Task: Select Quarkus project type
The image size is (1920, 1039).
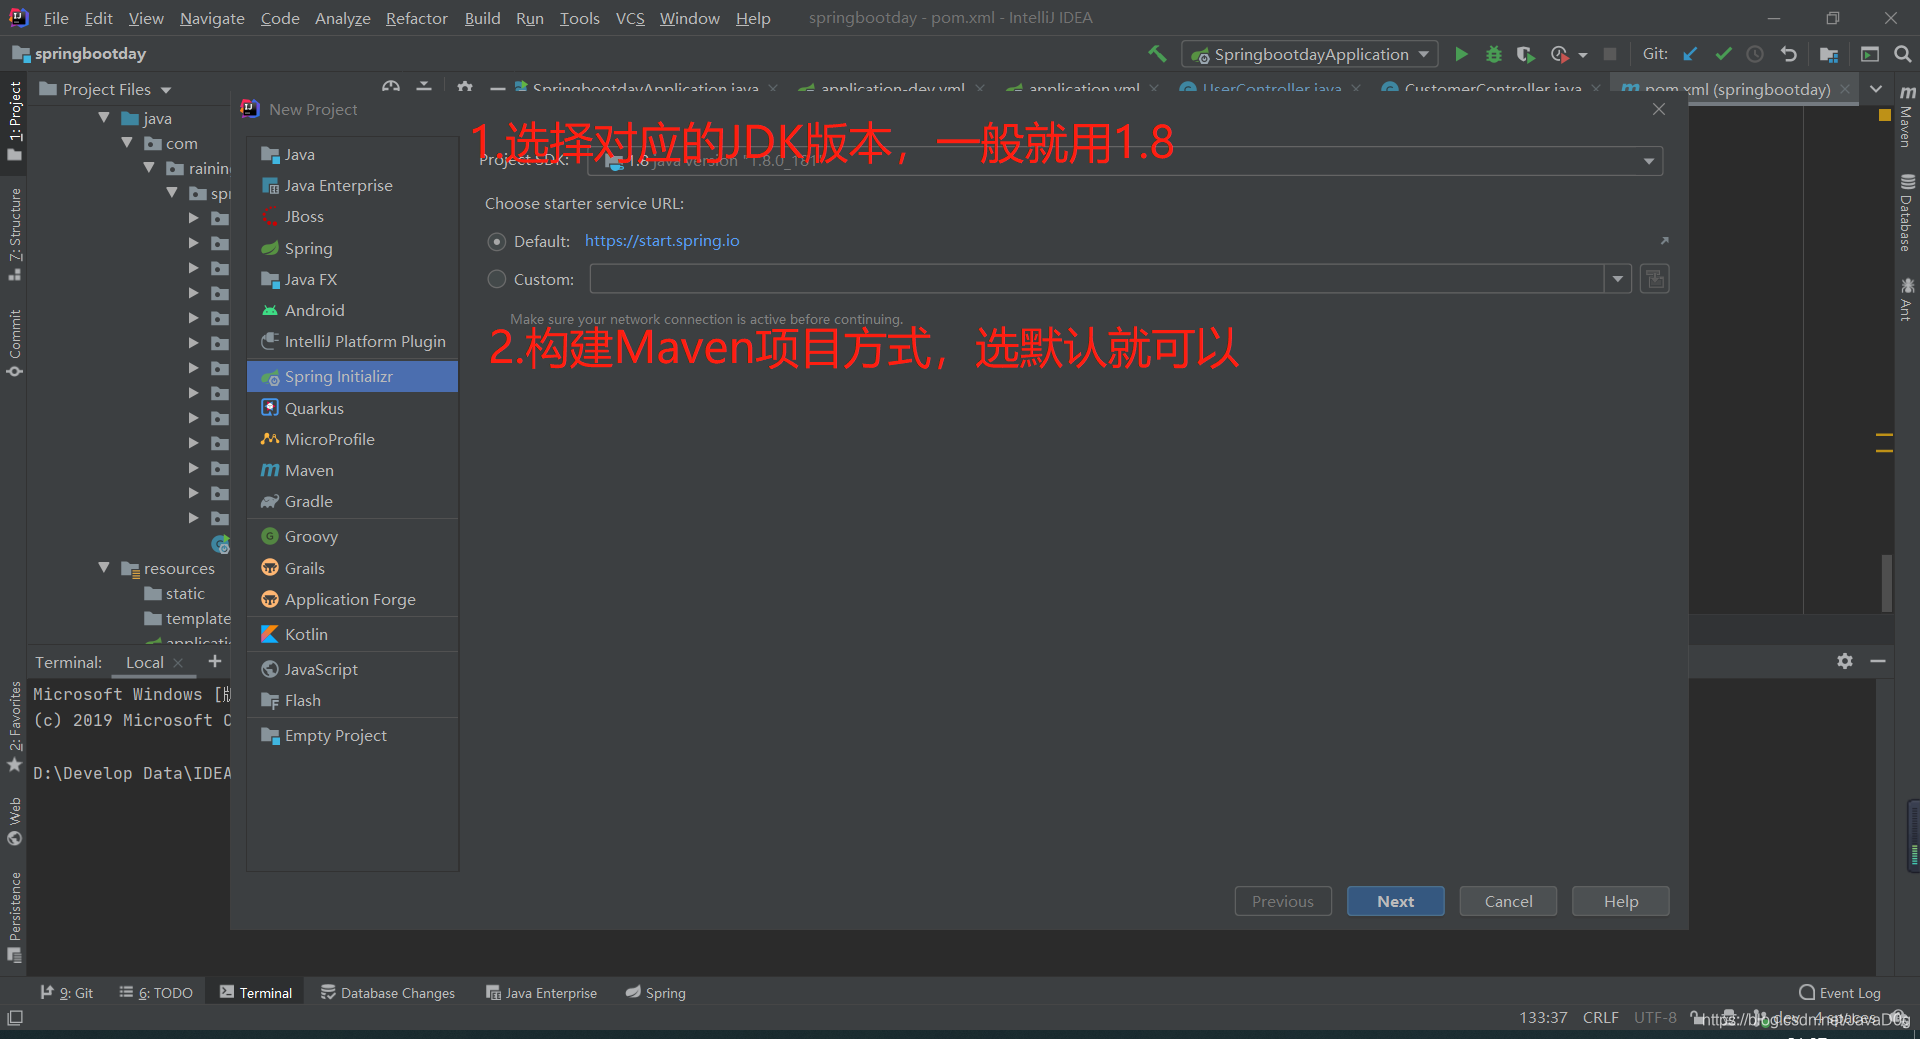Action: point(352,408)
